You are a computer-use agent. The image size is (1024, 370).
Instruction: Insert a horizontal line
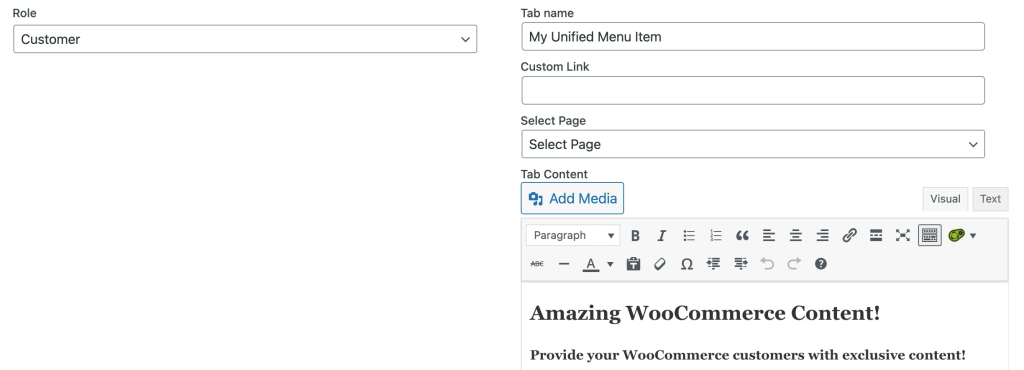[564, 264]
